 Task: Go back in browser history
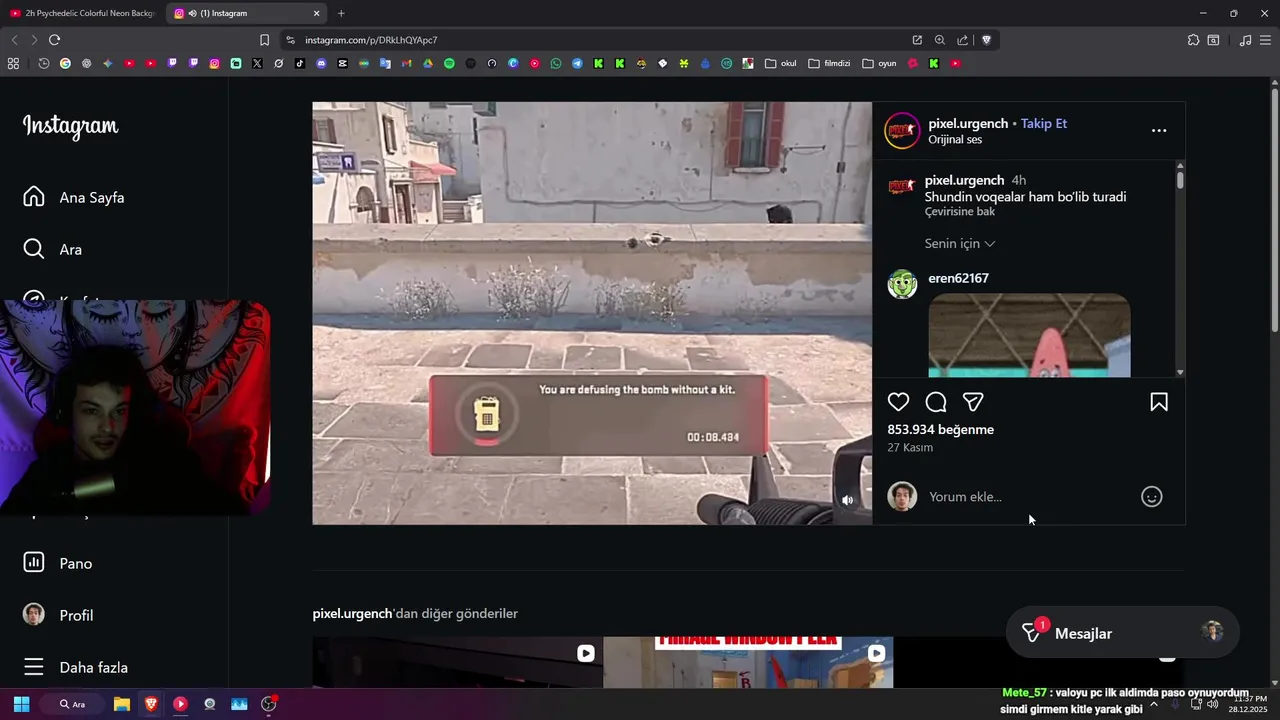14,40
